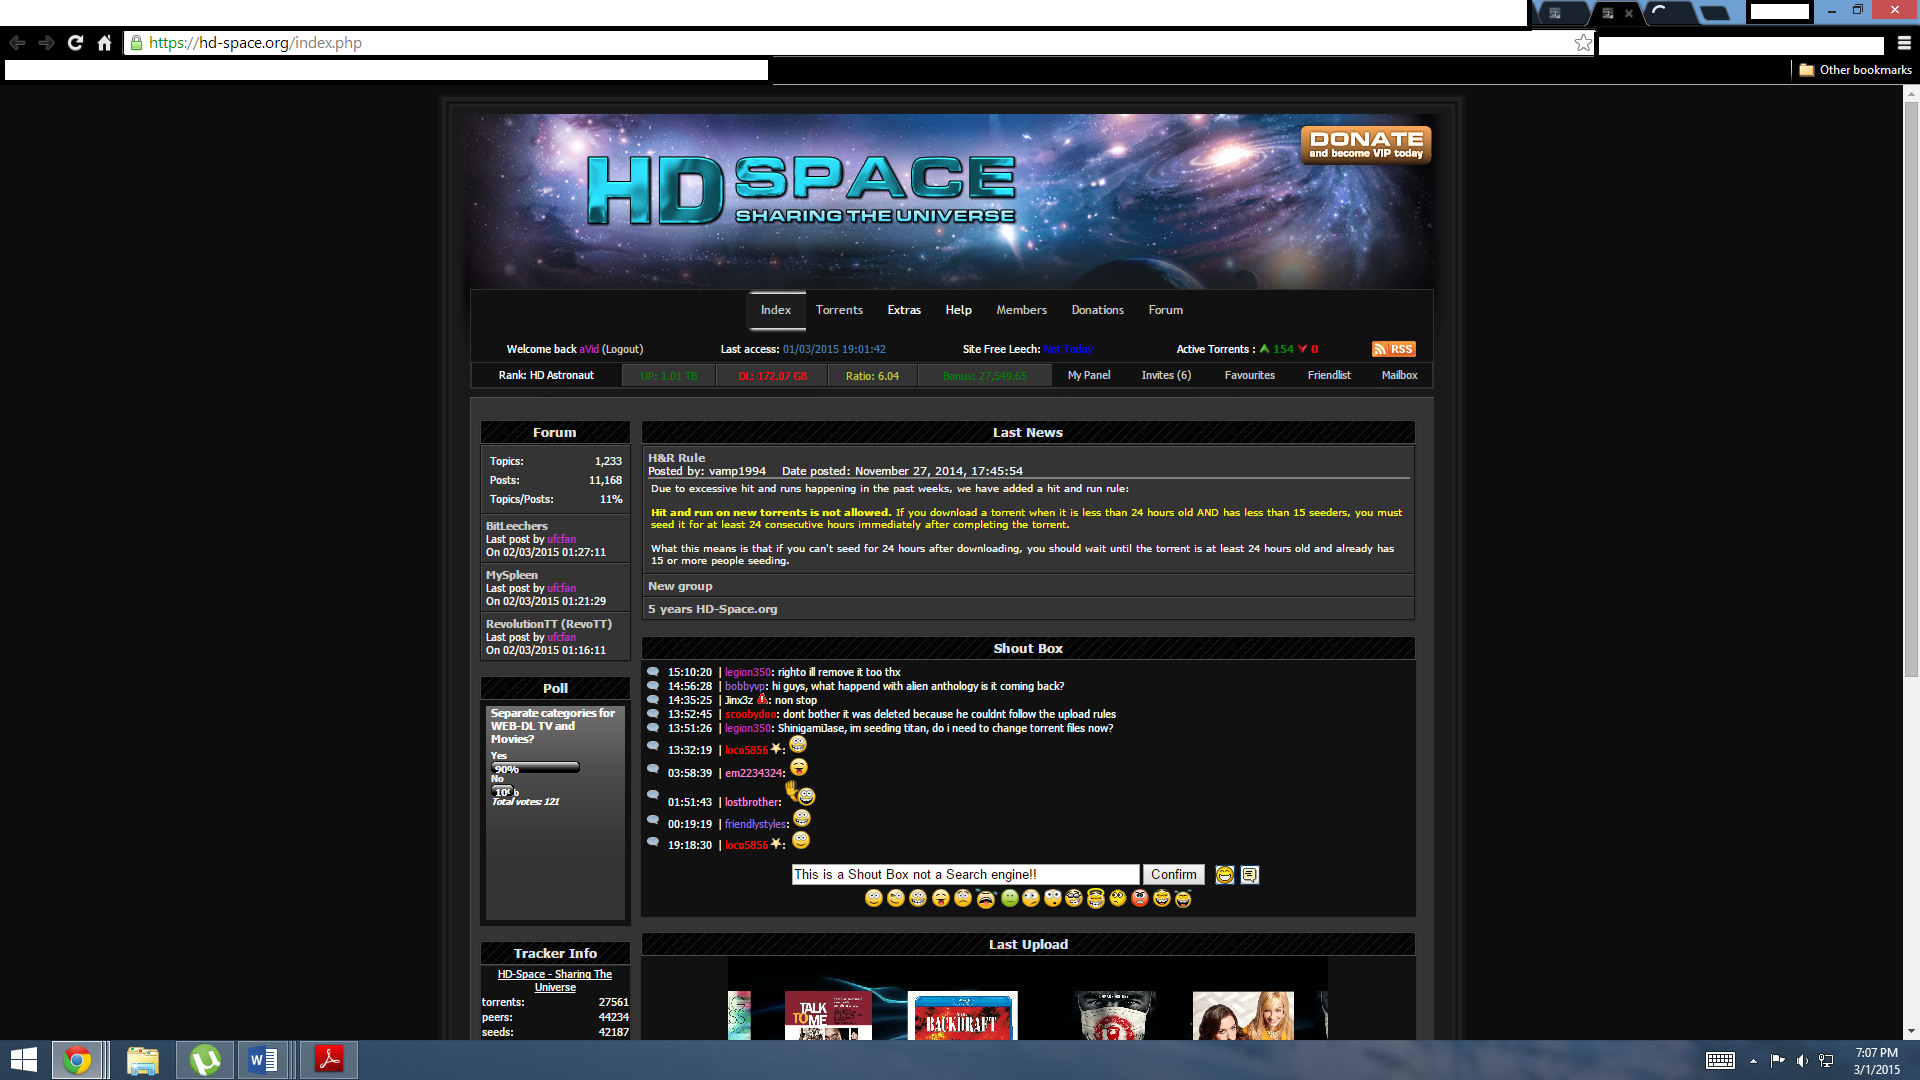Open the HD-Space - Sharing The Universe link
Screen dimensions: 1920x1080
coord(555,981)
